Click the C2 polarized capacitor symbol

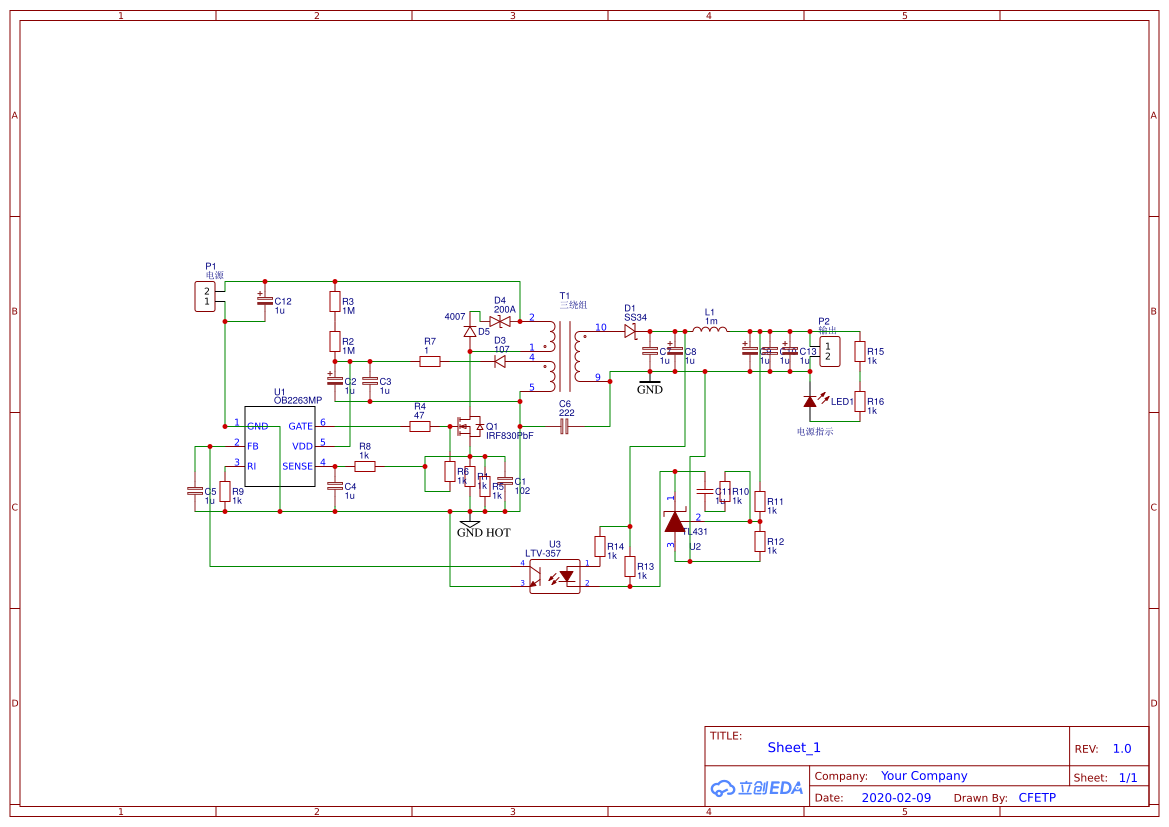(x=335, y=380)
